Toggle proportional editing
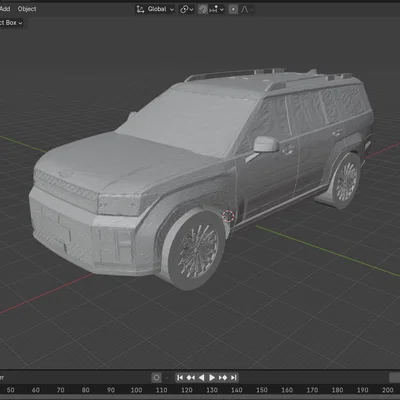 [x=233, y=9]
